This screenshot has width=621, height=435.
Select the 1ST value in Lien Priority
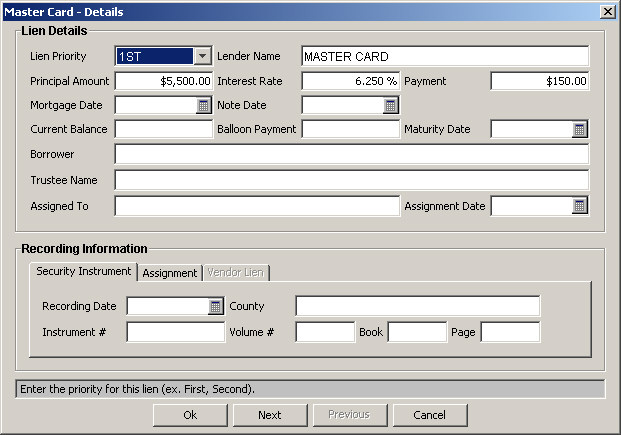coord(154,56)
